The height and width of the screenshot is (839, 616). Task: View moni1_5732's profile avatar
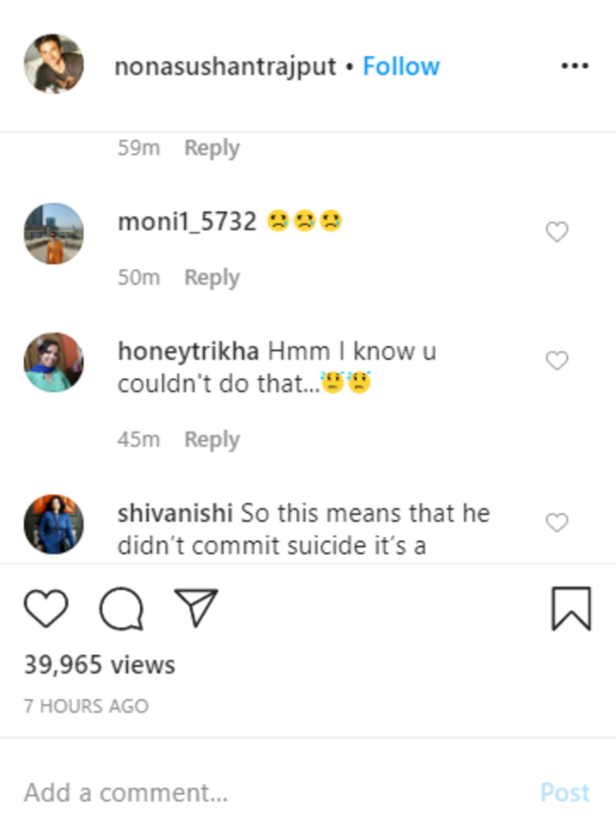tap(53, 232)
